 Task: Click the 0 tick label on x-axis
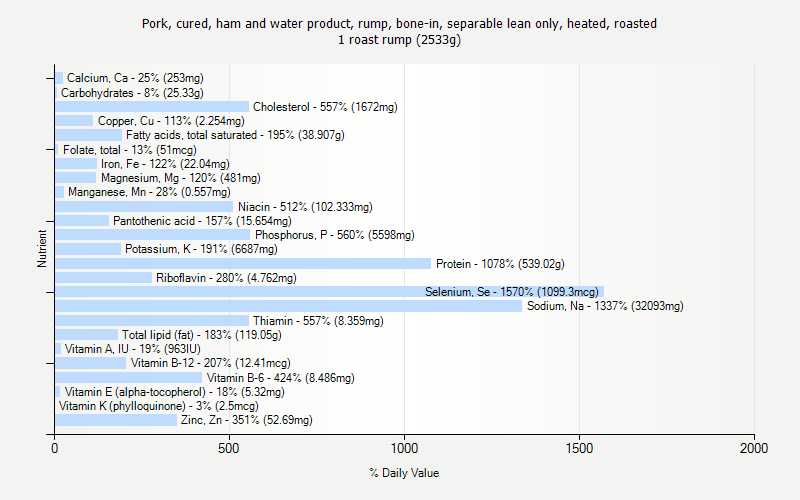[x=55, y=448]
